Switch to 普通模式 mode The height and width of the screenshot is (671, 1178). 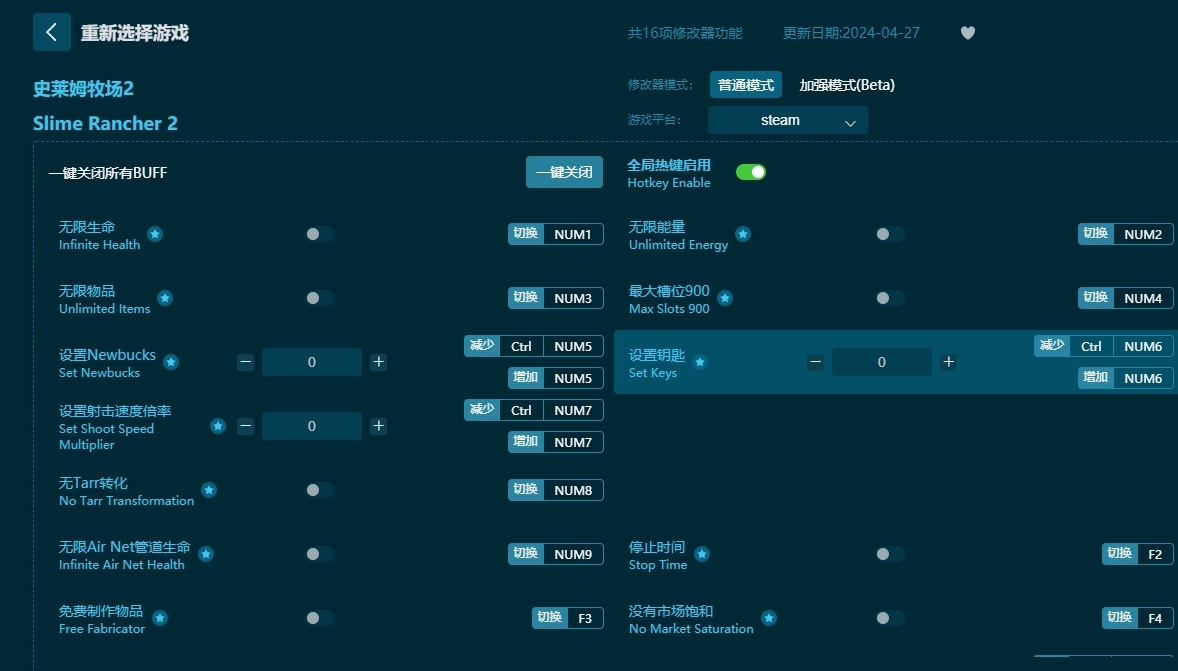coord(745,85)
